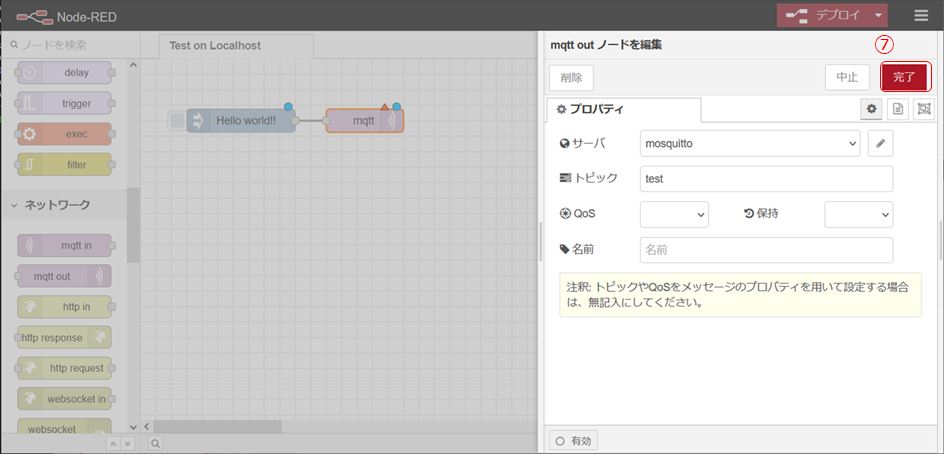Open the サーバ mosquitto dropdown
Viewport: 944px width, 454px height.
(749, 144)
